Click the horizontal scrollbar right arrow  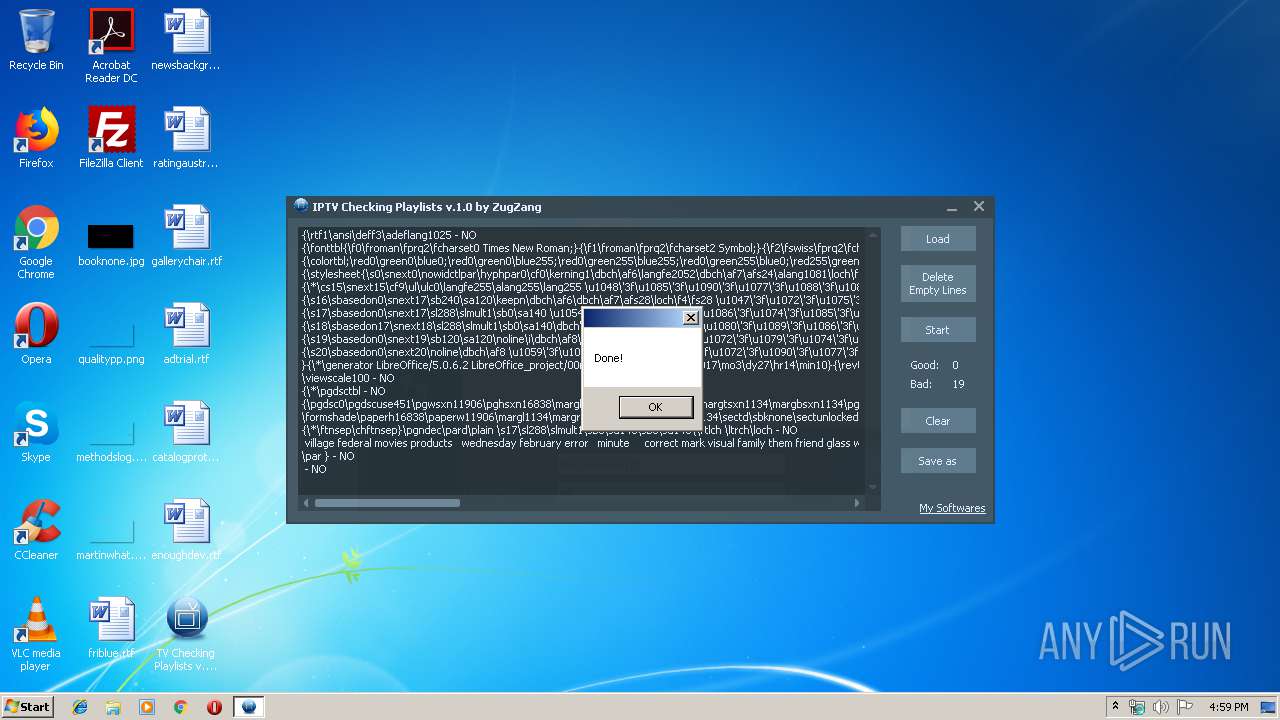tap(857, 503)
